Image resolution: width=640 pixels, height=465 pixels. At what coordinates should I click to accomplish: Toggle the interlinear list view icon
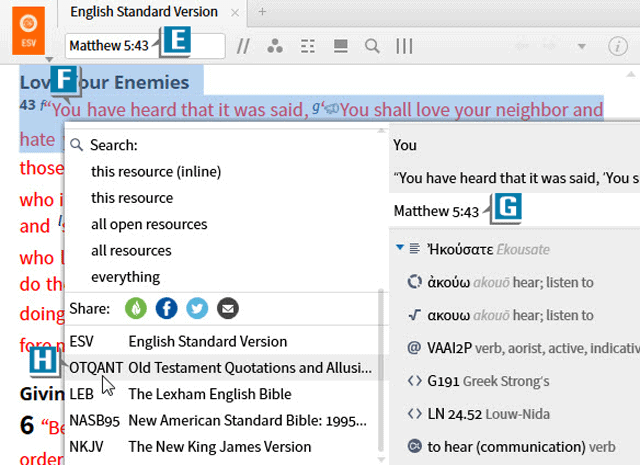coord(308,46)
